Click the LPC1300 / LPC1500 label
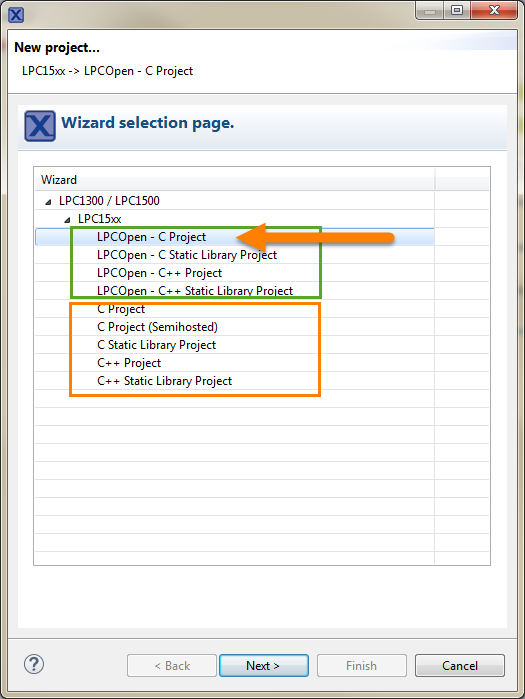 [109, 201]
